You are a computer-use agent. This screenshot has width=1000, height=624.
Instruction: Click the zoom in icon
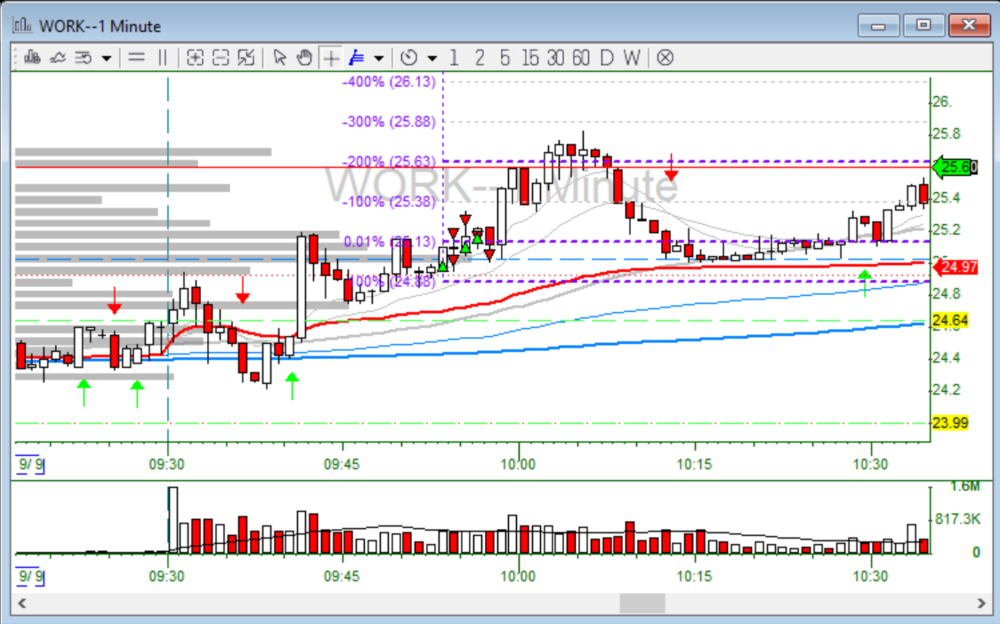coord(195,57)
